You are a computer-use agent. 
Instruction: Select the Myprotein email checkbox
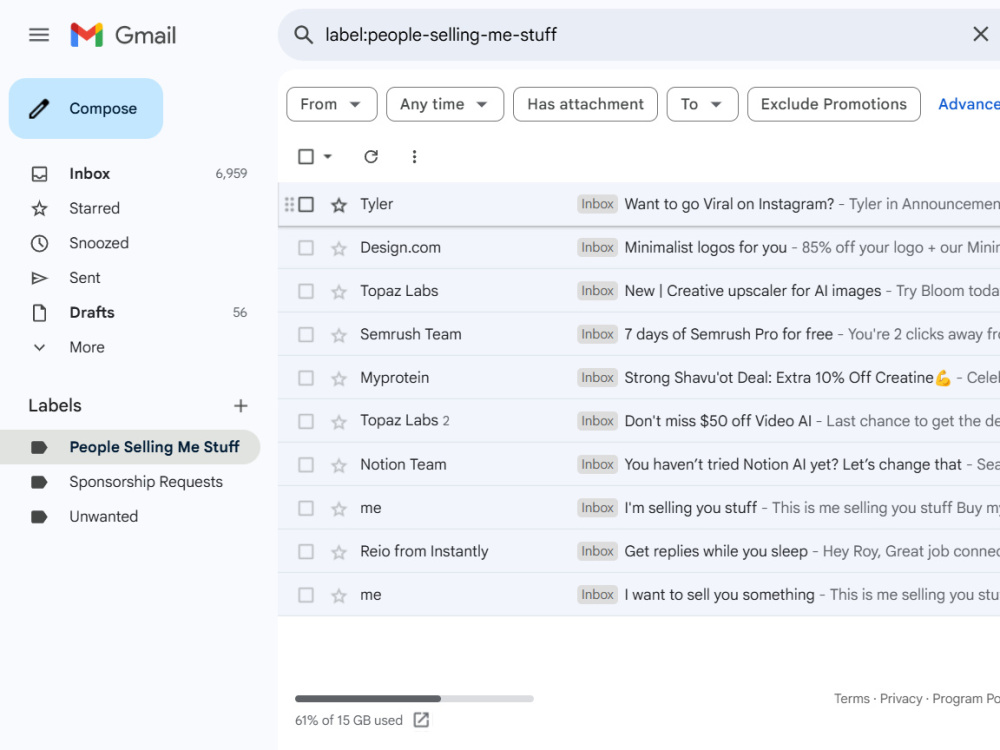click(x=306, y=378)
